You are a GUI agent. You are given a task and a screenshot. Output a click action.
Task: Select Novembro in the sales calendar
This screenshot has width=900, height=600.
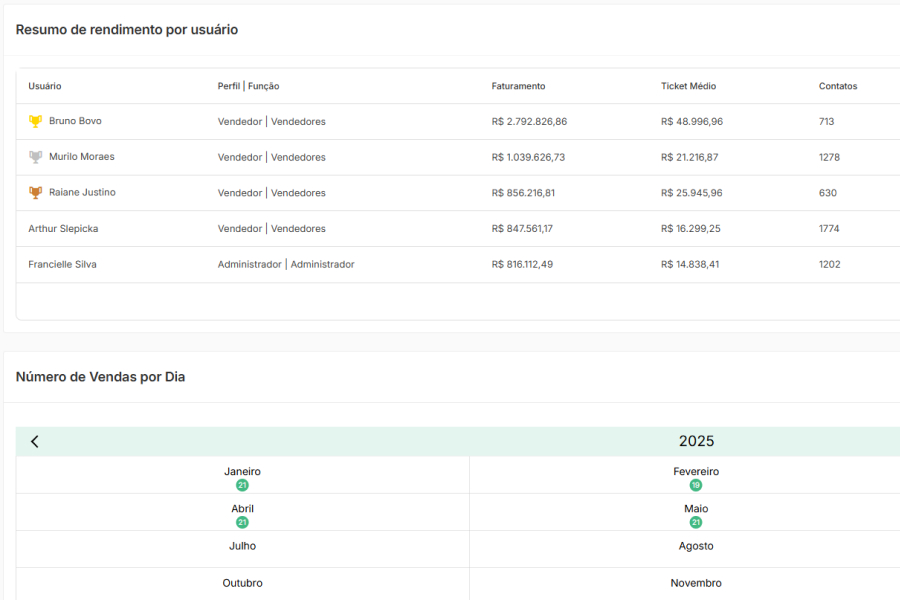coord(696,583)
